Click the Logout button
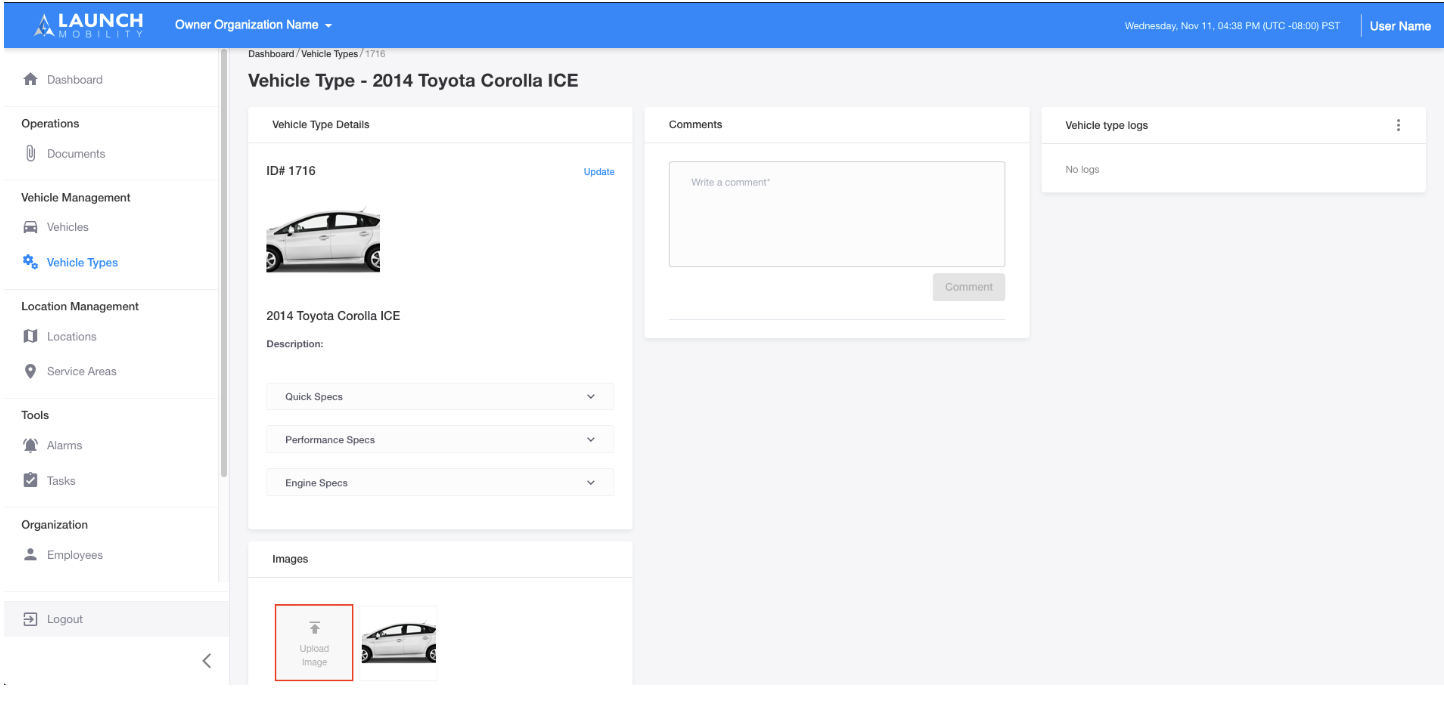Image resolution: width=1444 pixels, height=710 pixels. coord(116,619)
